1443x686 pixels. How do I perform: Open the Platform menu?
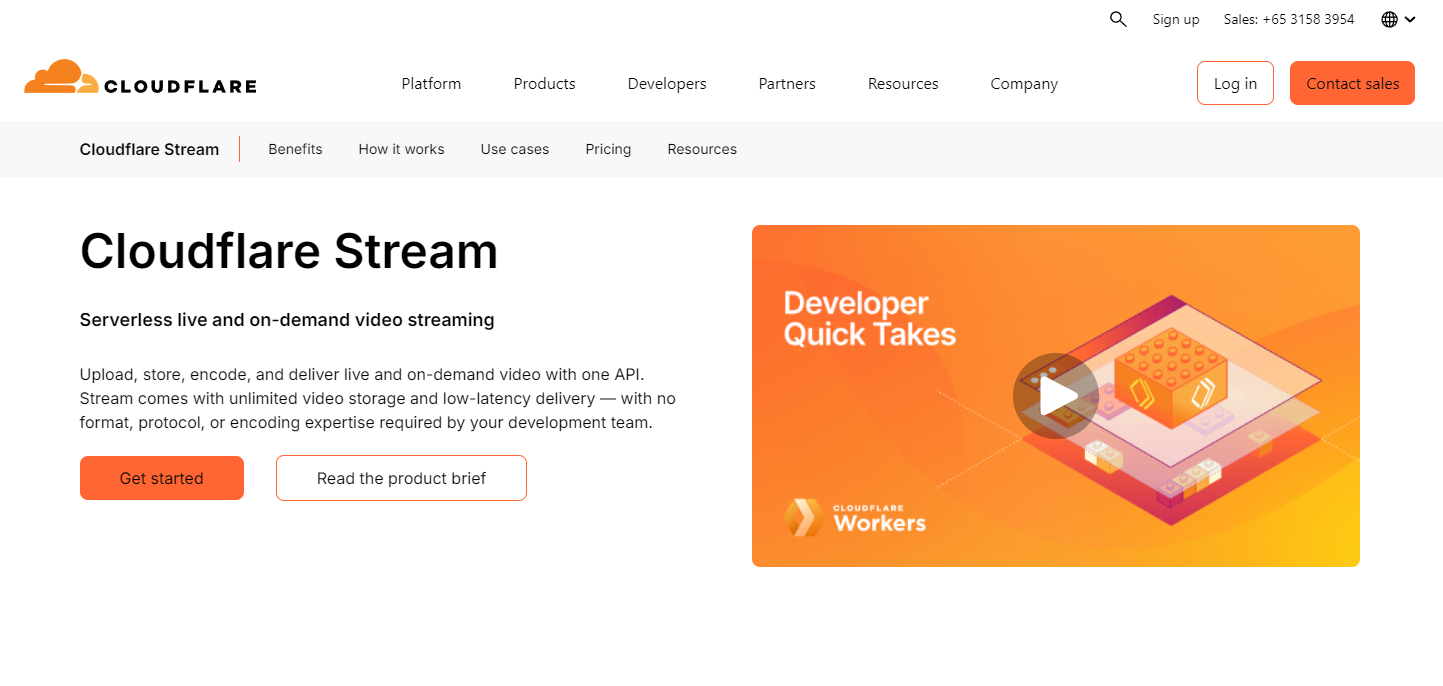coord(431,84)
